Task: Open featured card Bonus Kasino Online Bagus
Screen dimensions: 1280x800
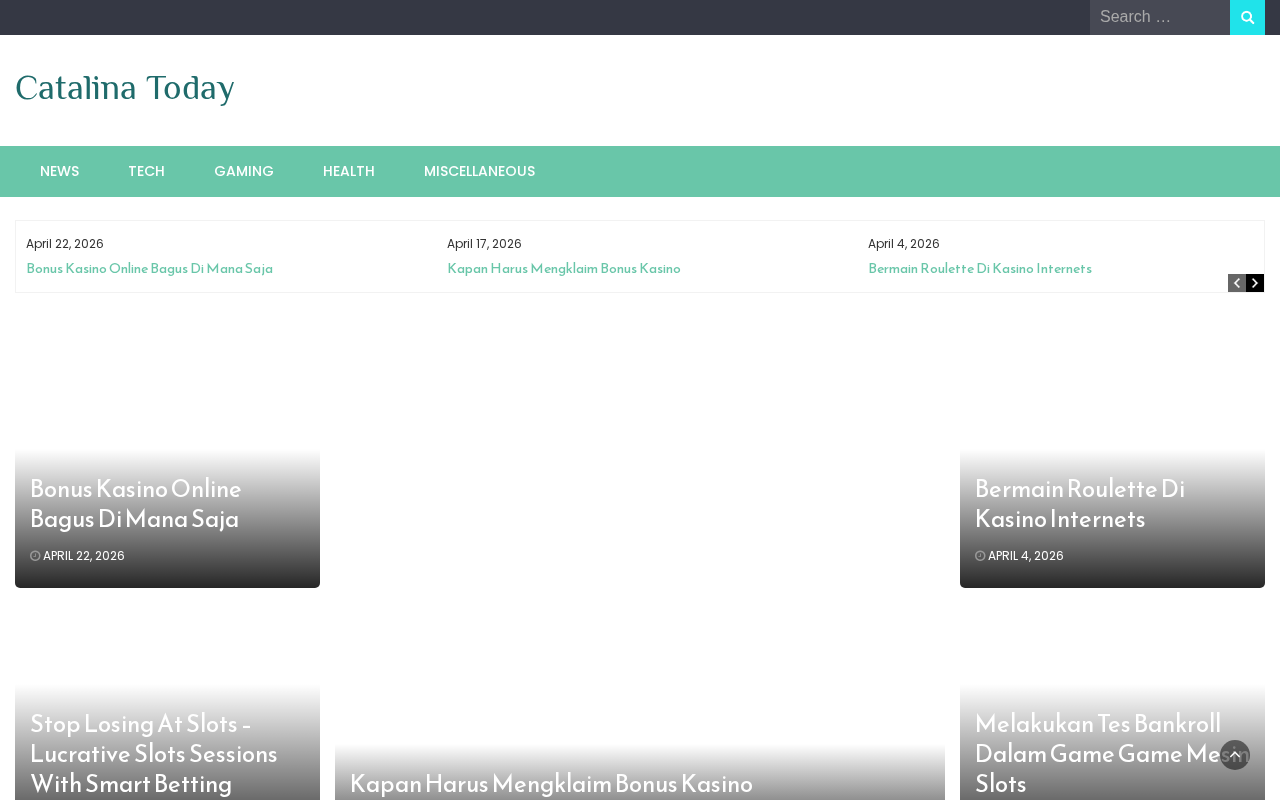Action: (136, 504)
